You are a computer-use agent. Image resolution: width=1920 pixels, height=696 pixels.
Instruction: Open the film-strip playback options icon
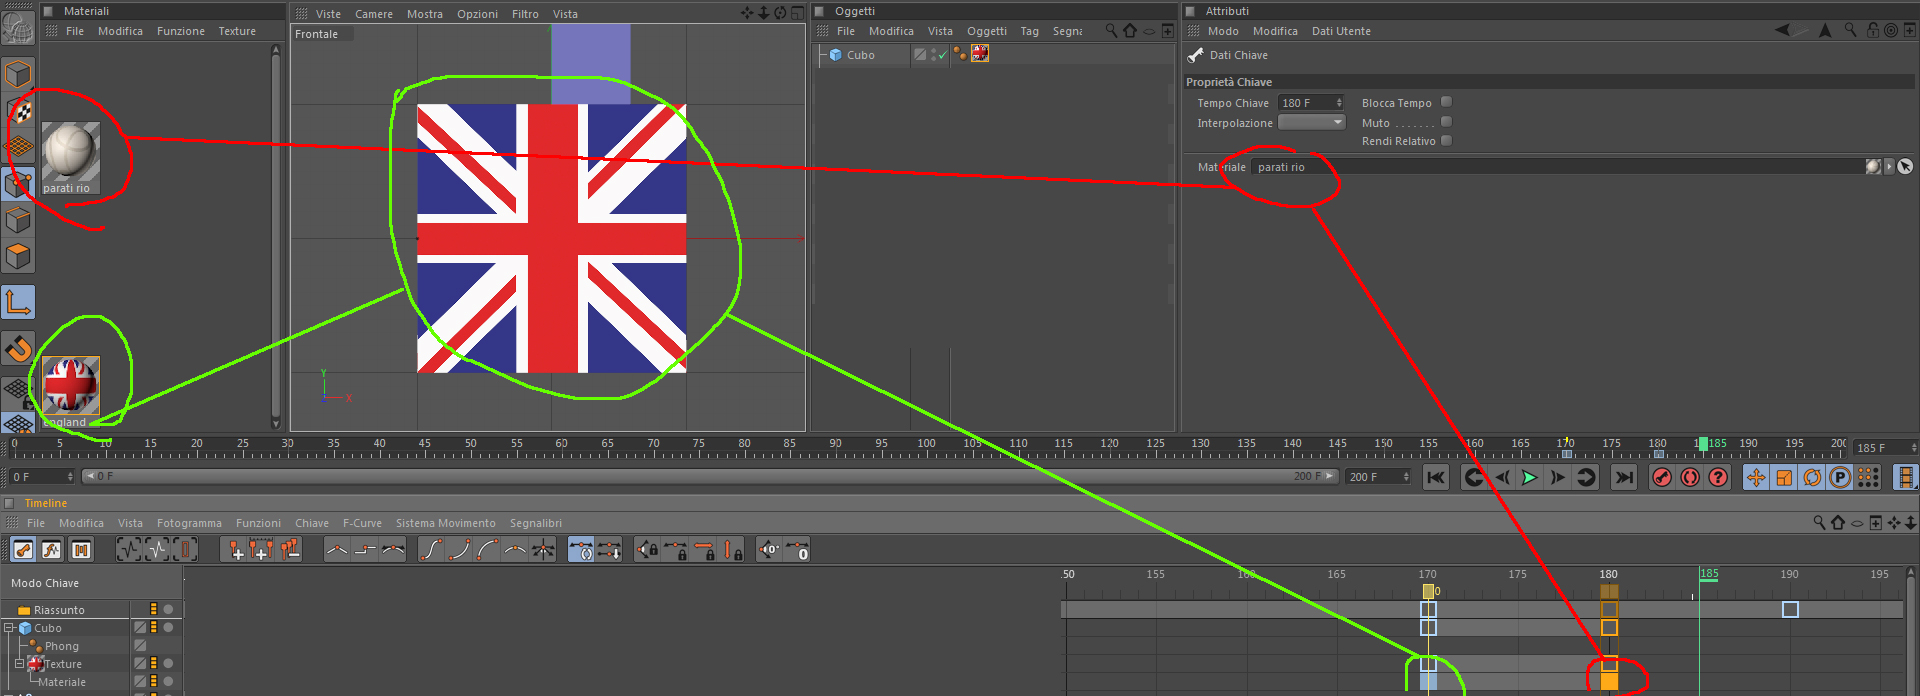coord(1906,478)
